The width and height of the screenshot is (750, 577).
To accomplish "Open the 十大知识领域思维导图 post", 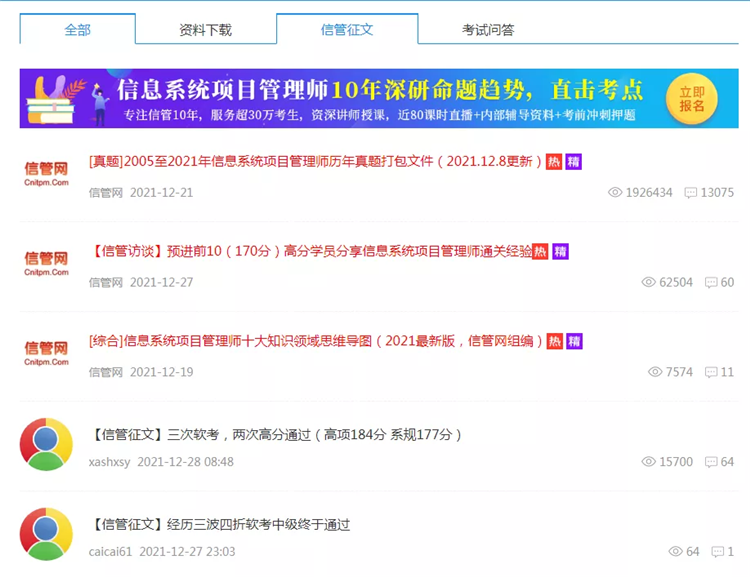I will [316, 342].
